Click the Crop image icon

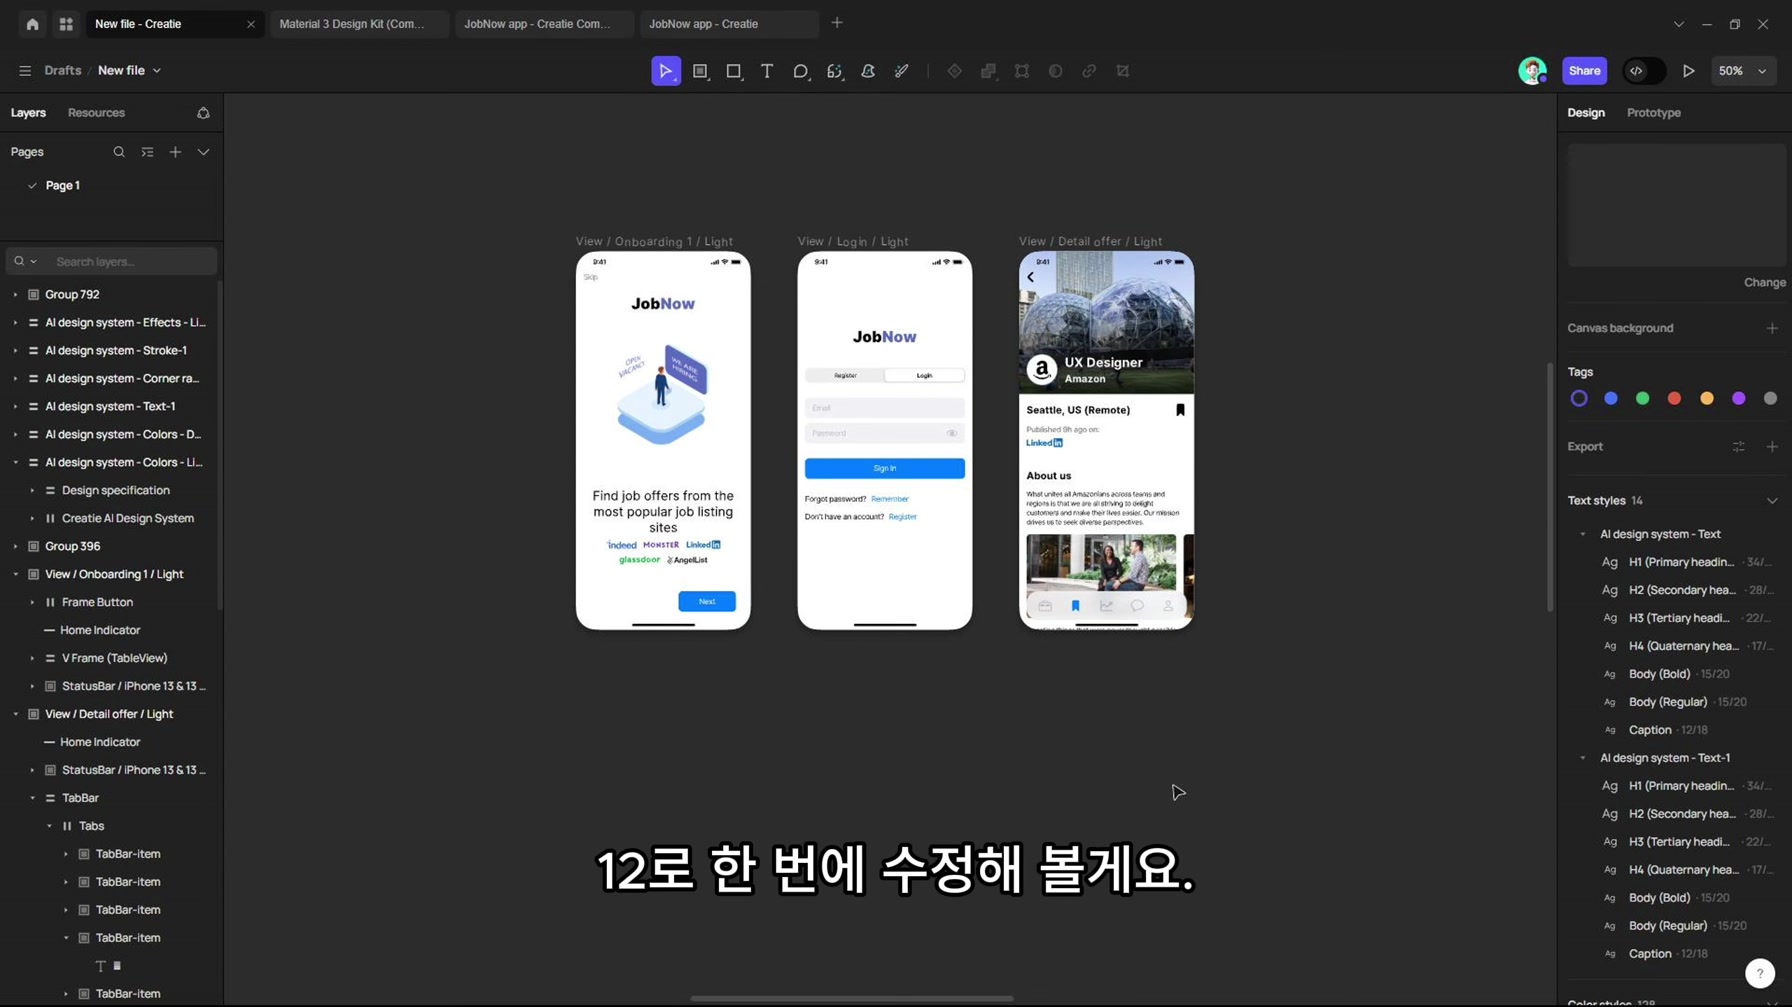(1123, 71)
